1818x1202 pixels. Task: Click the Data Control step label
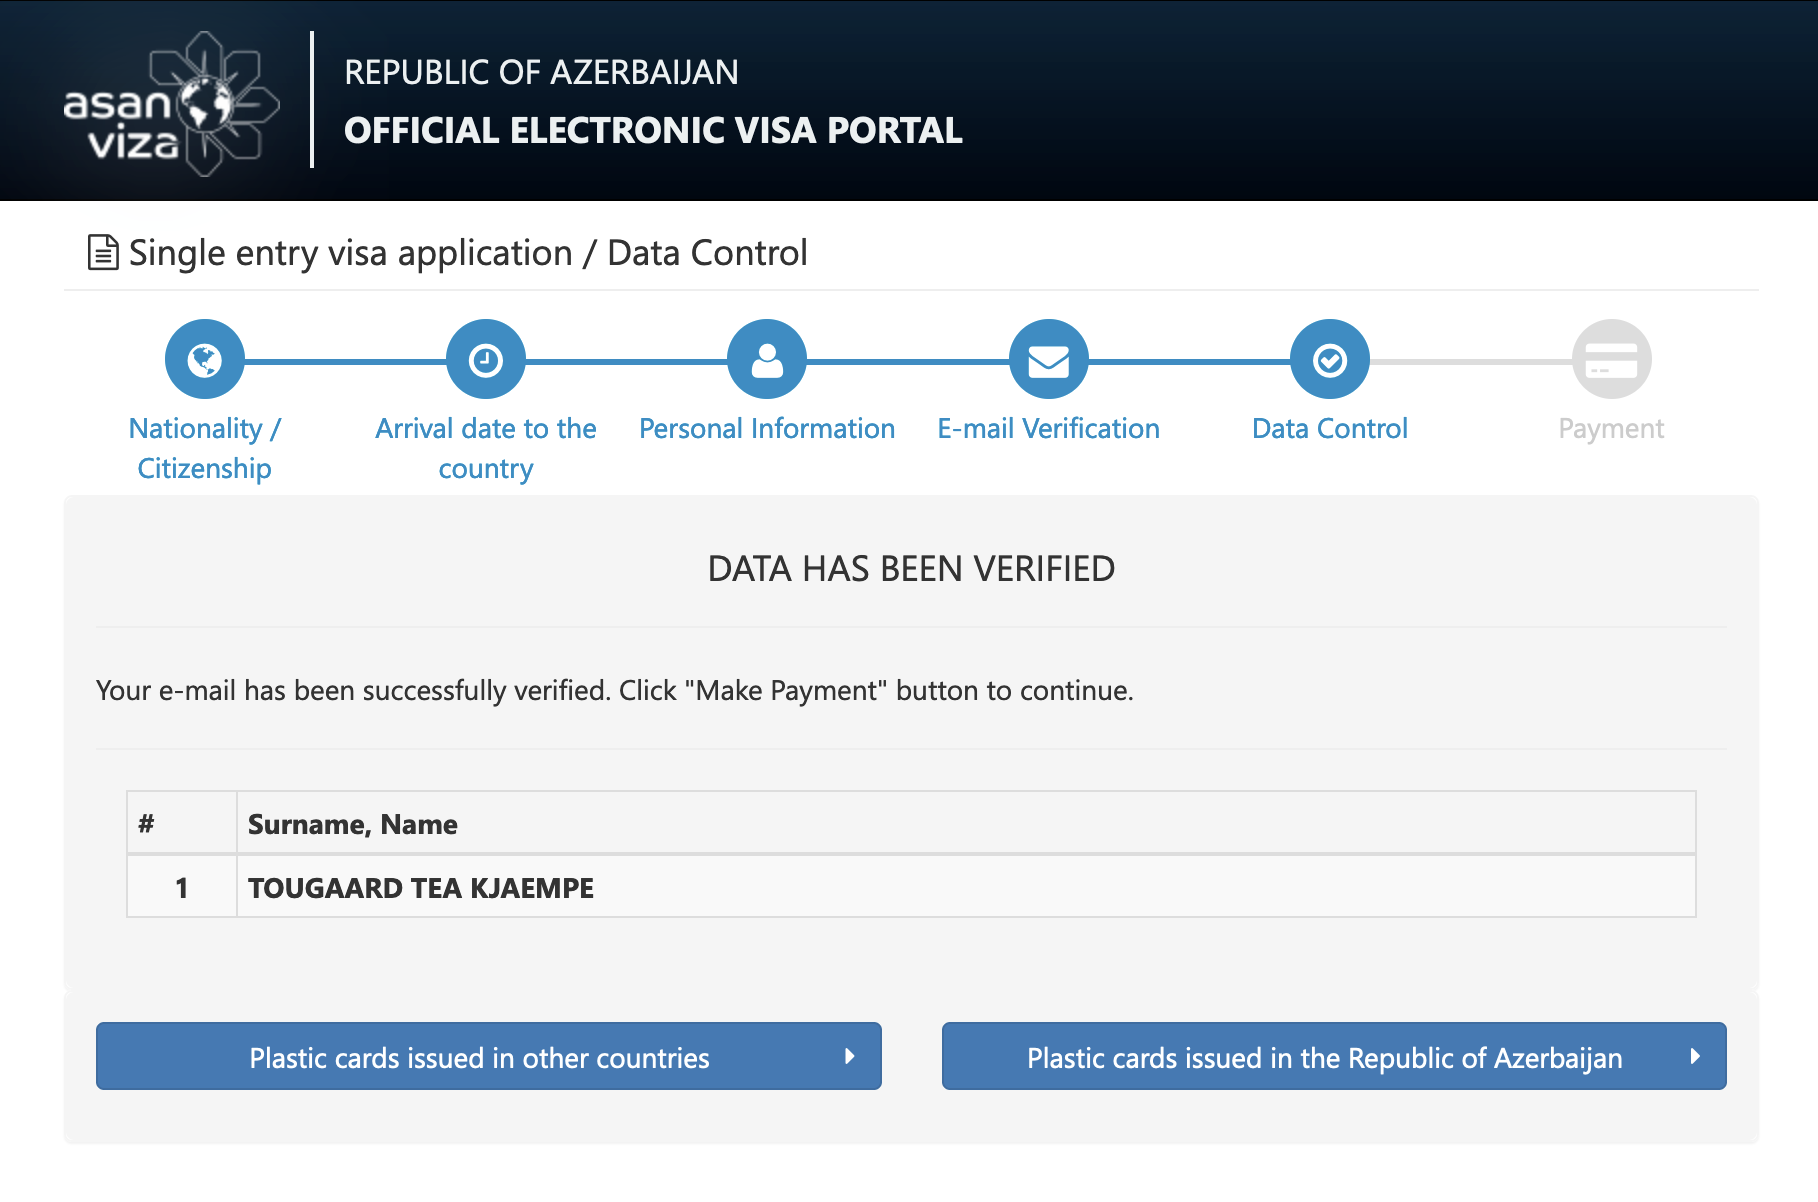click(1329, 429)
